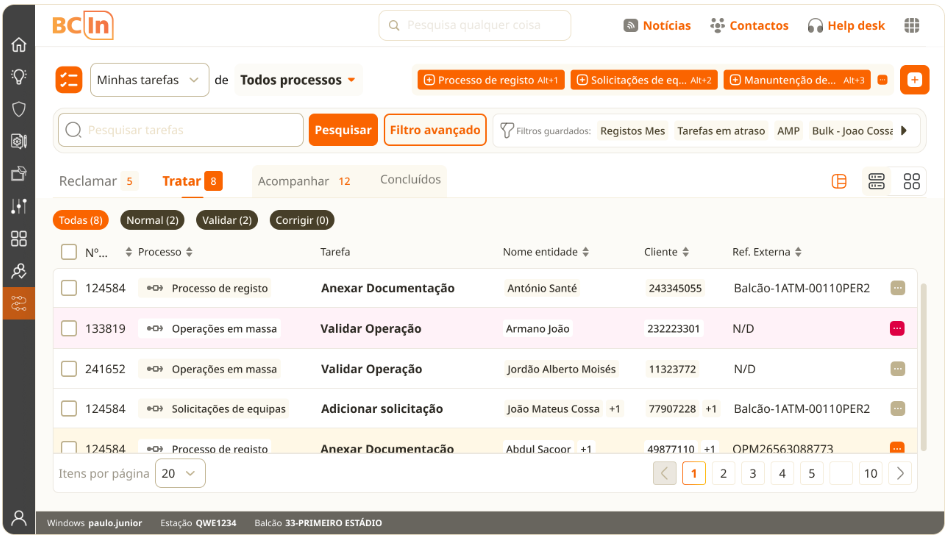
Task: Click the saved filters funnel icon
Action: tap(507, 130)
